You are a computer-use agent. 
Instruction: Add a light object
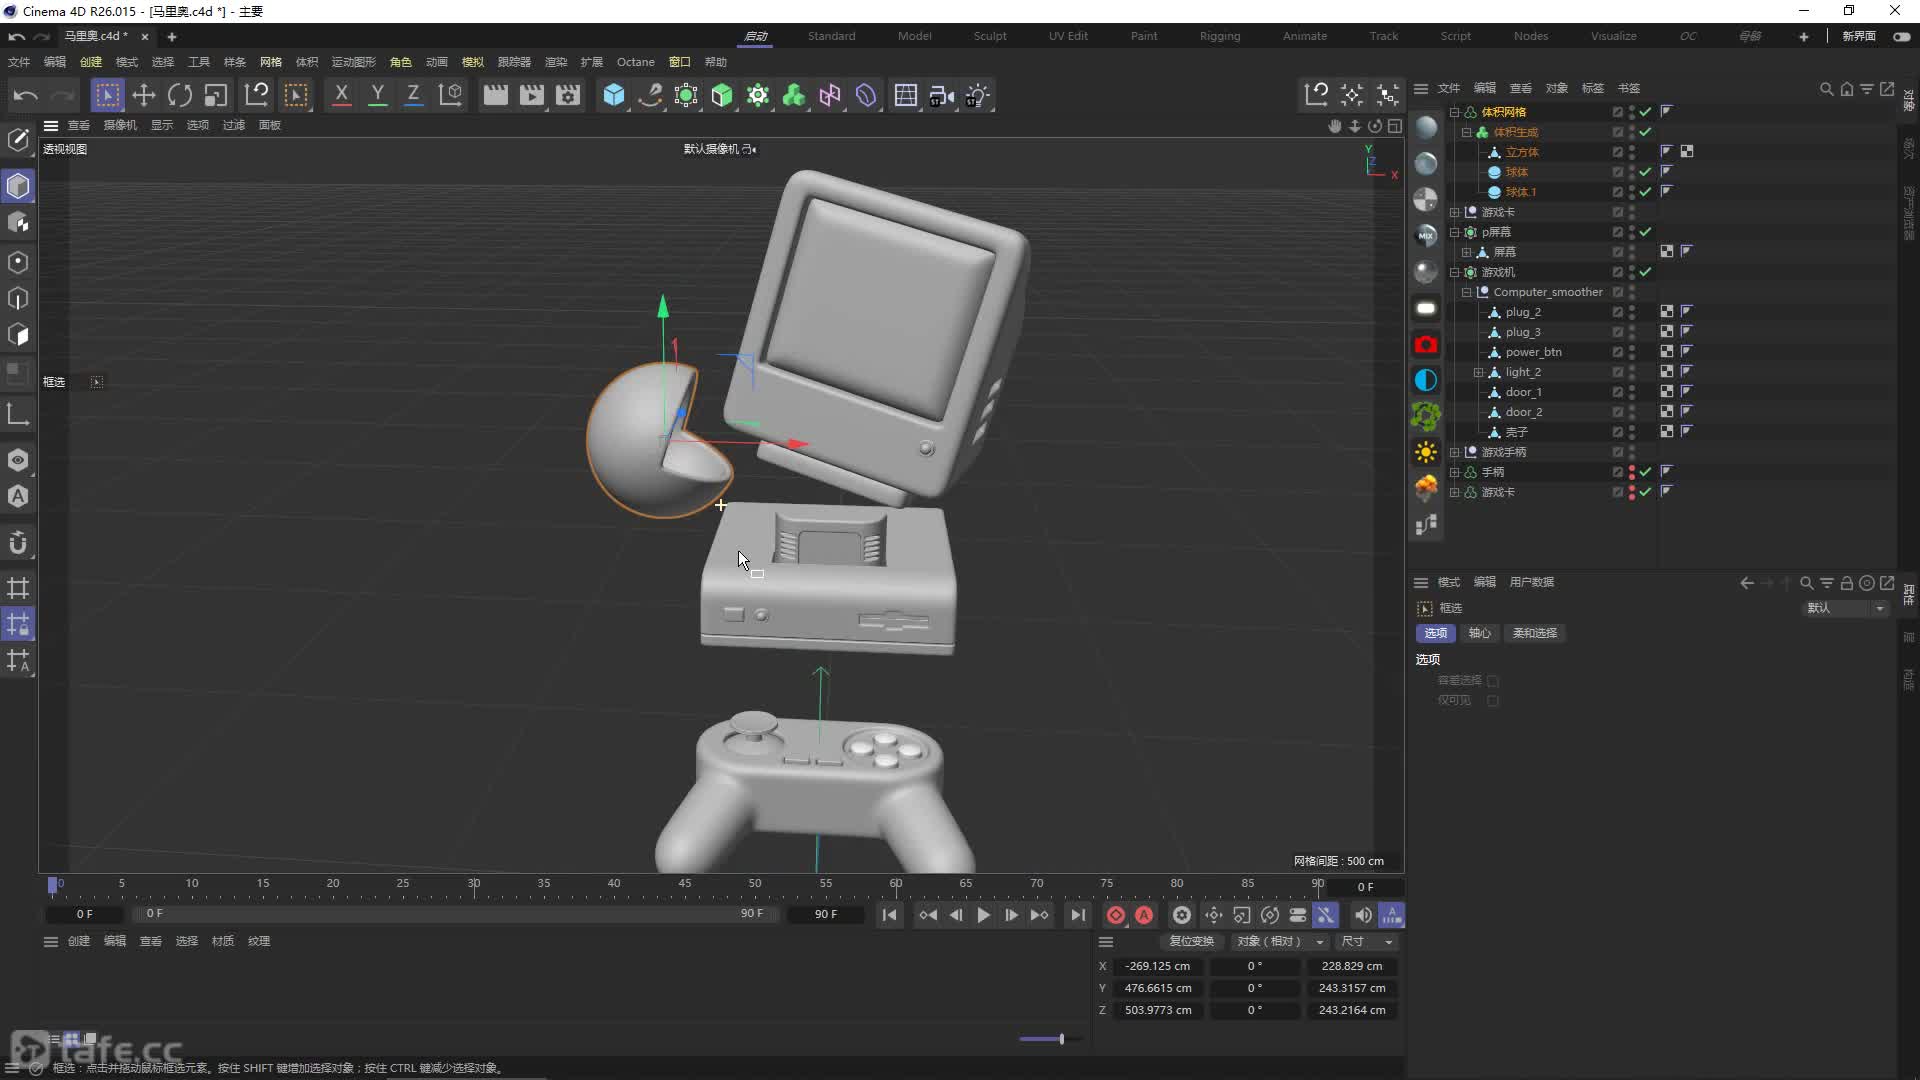pyautogui.click(x=978, y=95)
